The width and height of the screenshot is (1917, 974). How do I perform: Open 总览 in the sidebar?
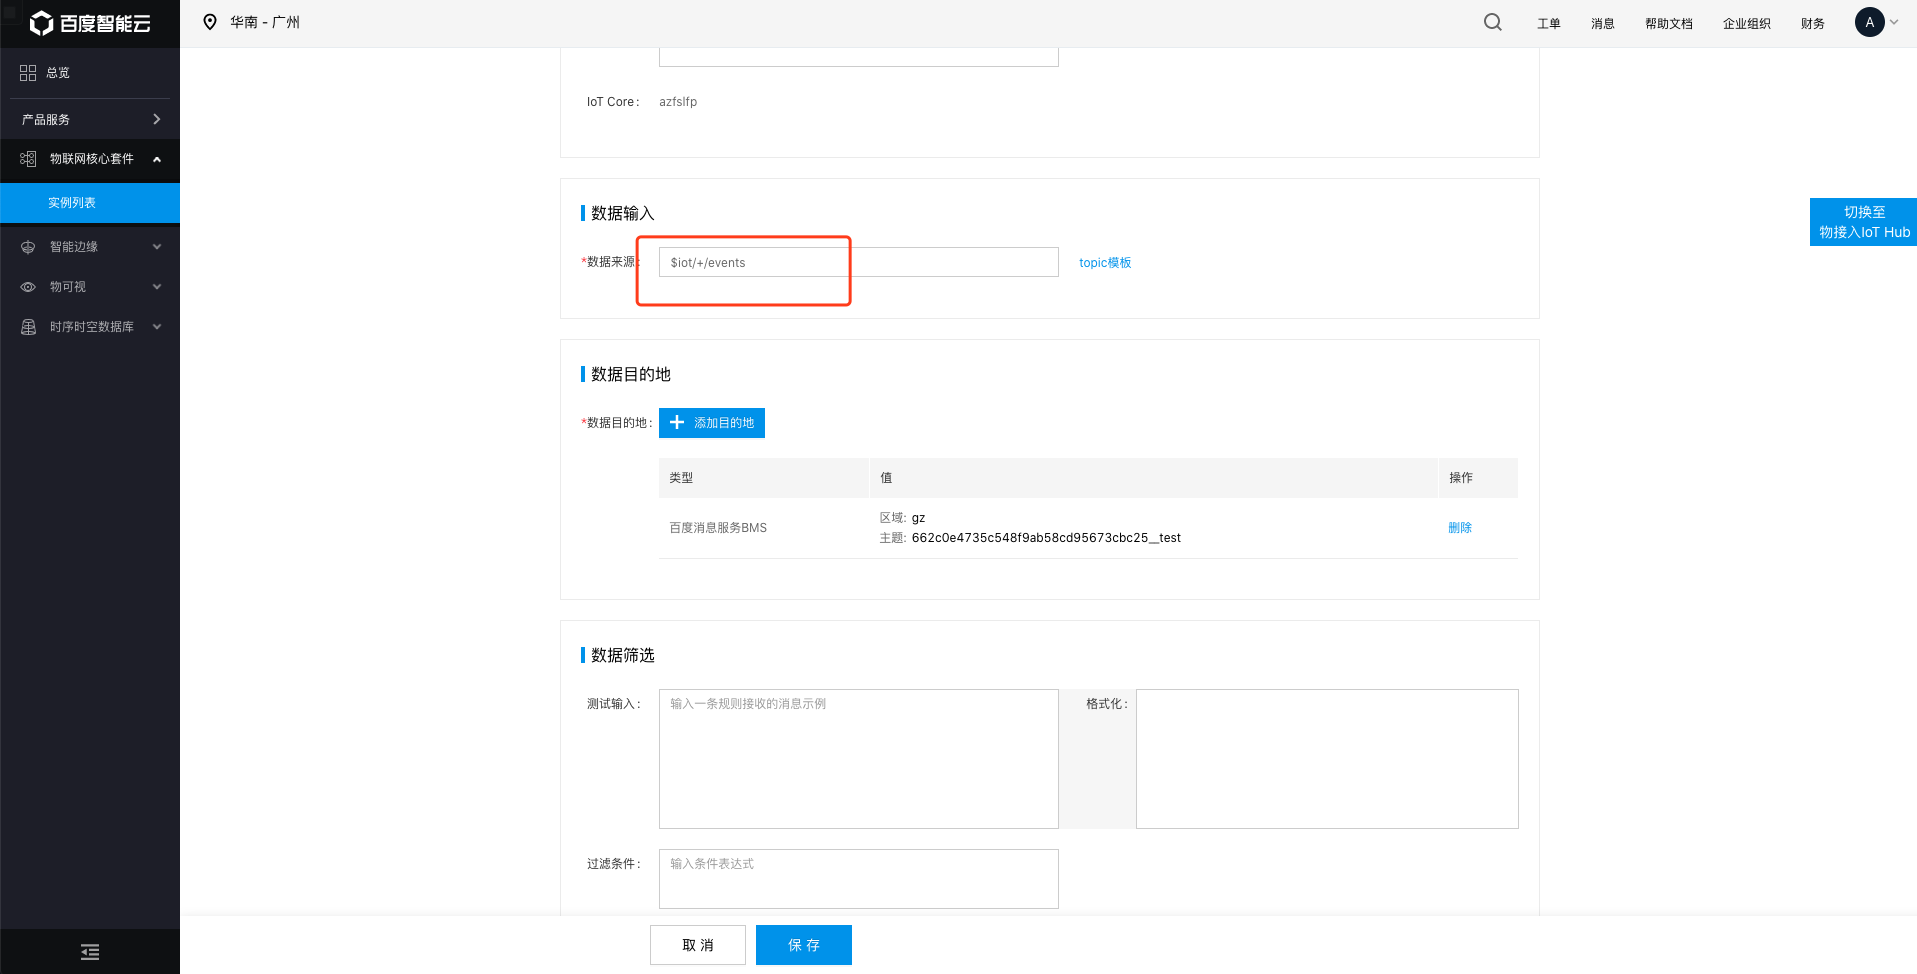[58, 73]
